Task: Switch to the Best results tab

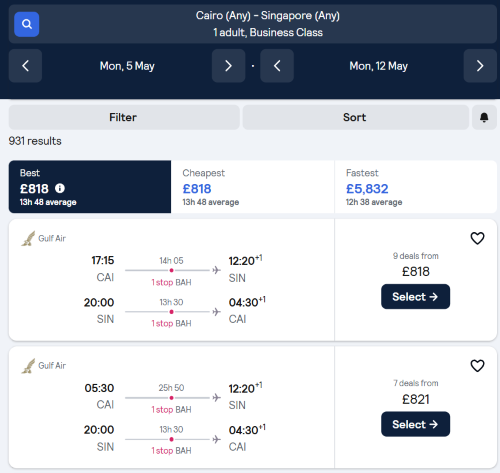Action: pos(90,187)
